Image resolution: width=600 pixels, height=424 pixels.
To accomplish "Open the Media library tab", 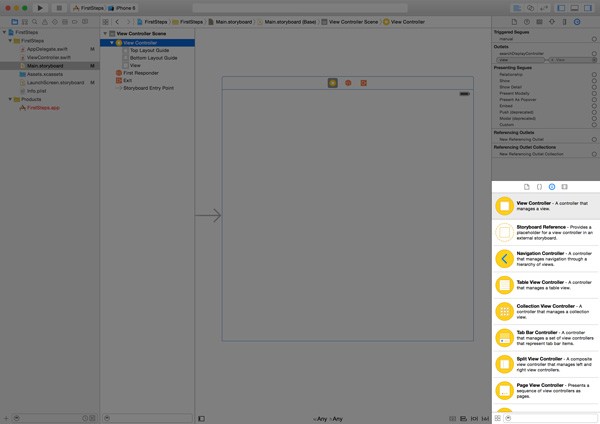I will click(564, 187).
